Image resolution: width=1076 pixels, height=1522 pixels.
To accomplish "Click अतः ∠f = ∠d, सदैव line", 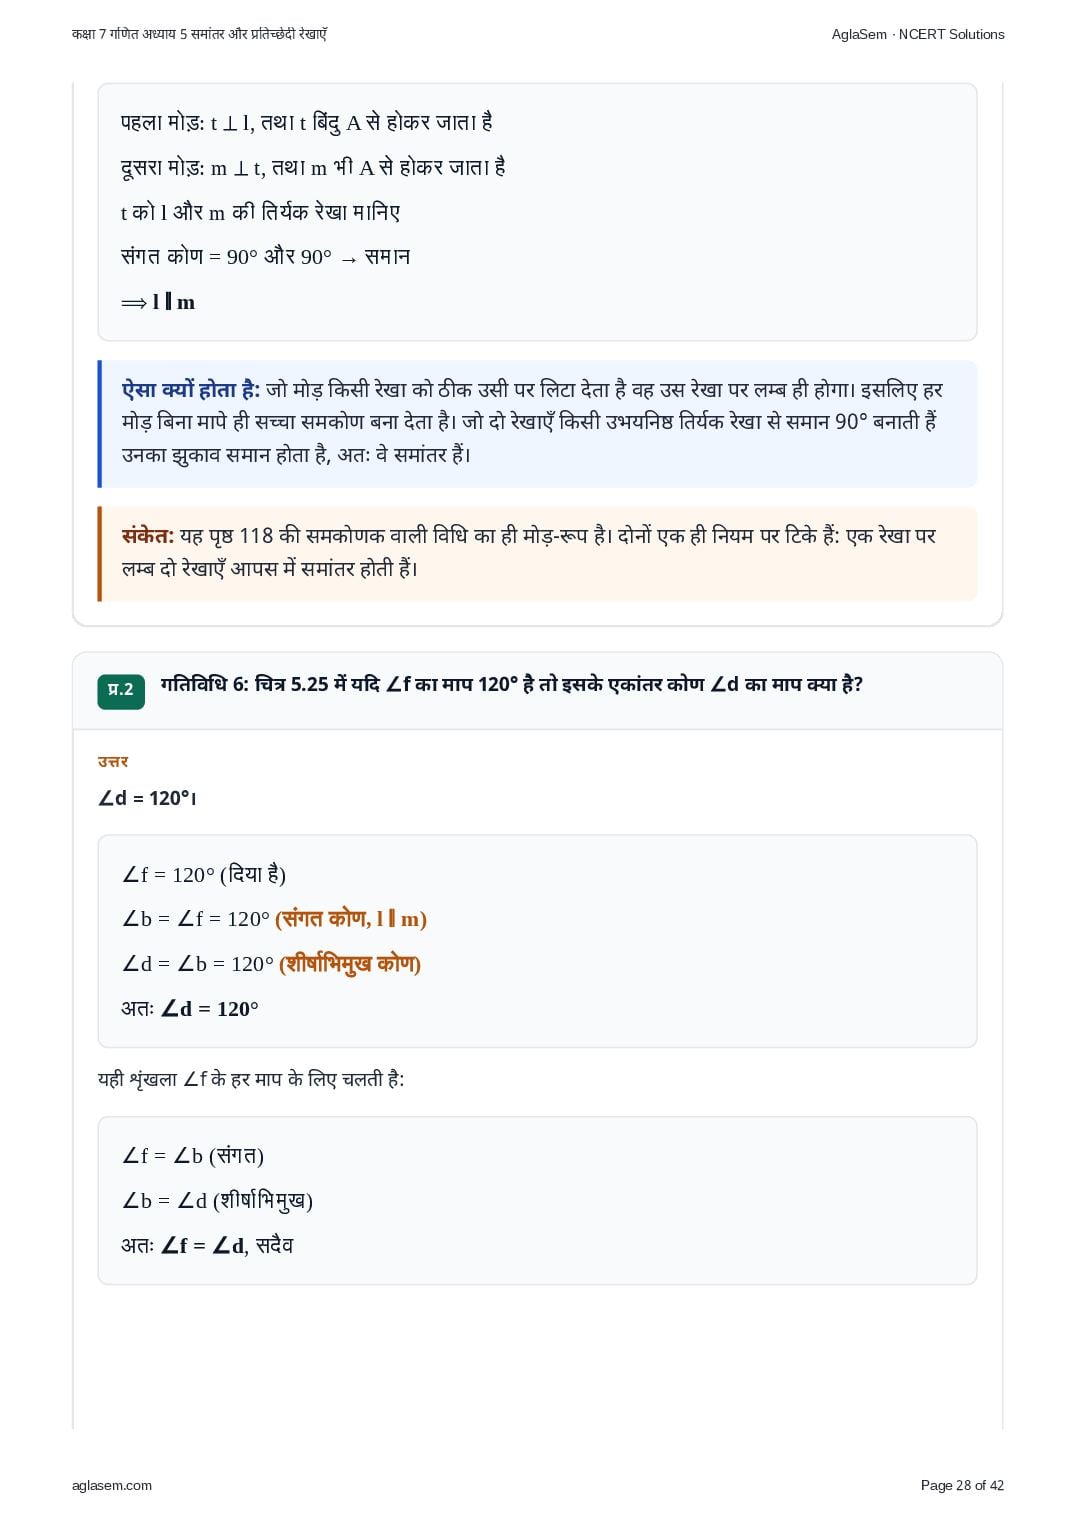I will [x=207, y=1246].
